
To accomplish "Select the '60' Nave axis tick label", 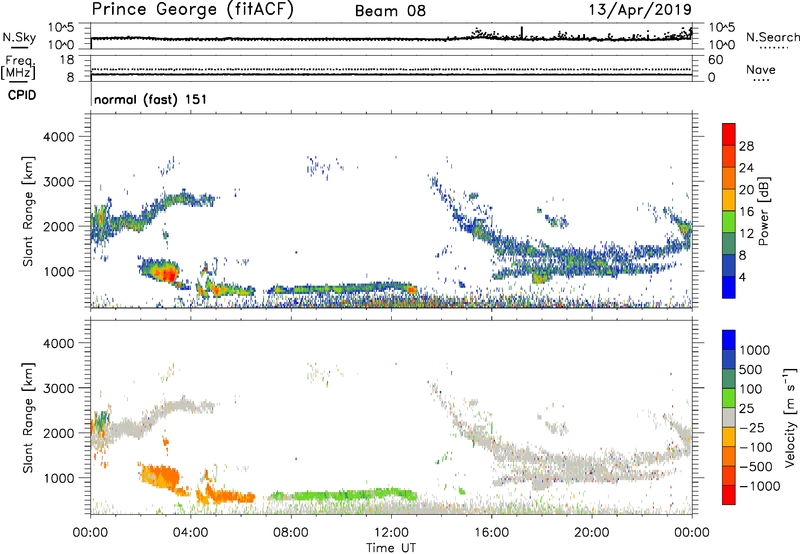I will point(715,60).
